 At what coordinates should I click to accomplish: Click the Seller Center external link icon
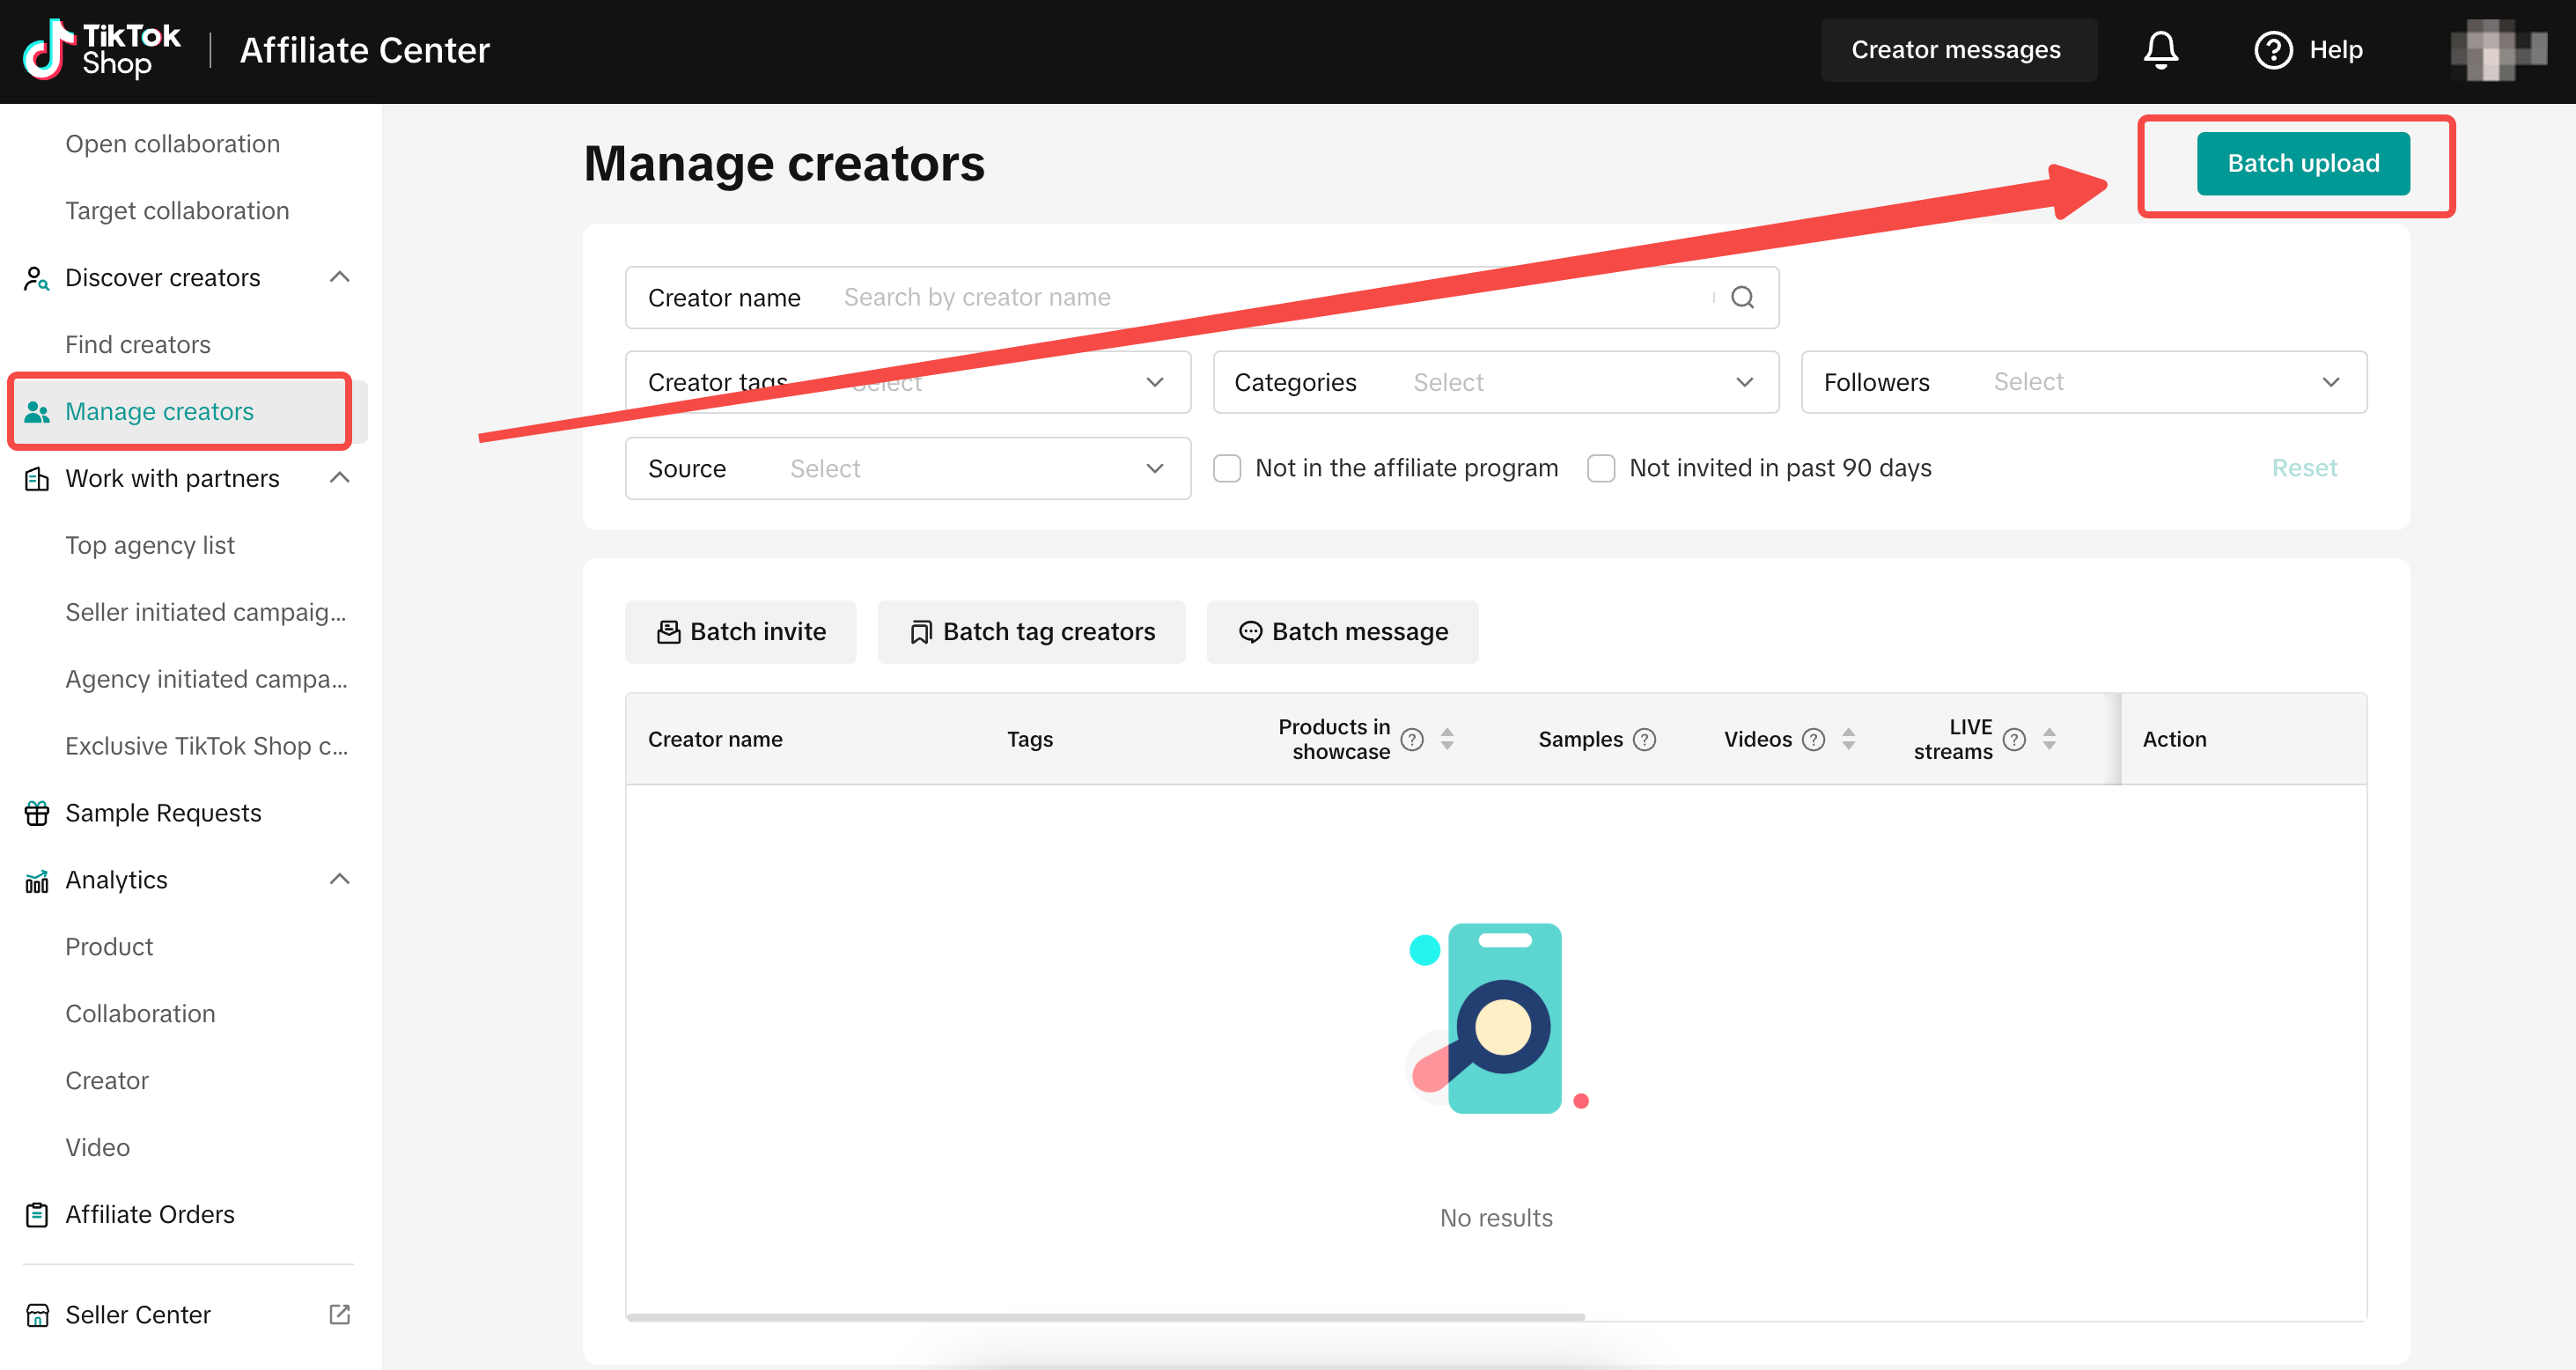point(339,1314)
